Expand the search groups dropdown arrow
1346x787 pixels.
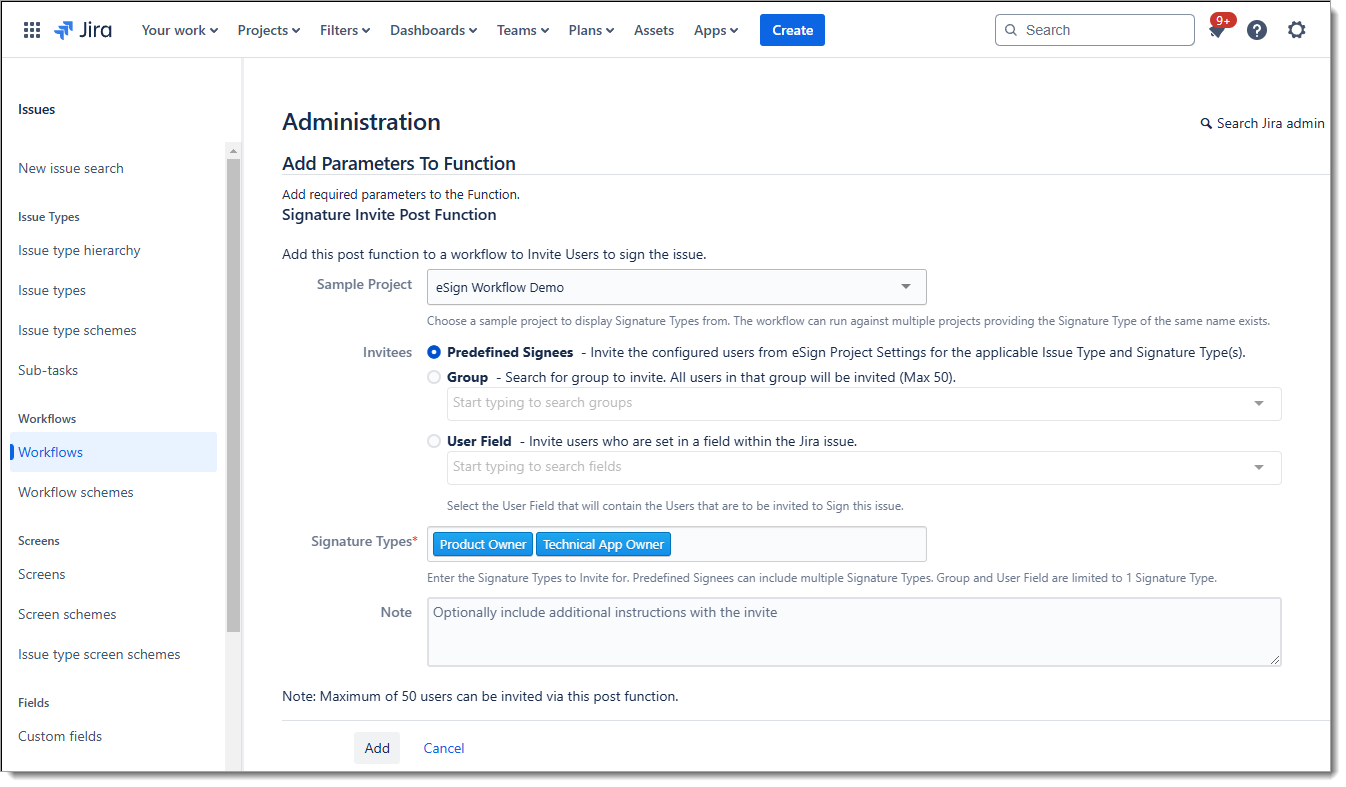click(x=1259, y=404)
